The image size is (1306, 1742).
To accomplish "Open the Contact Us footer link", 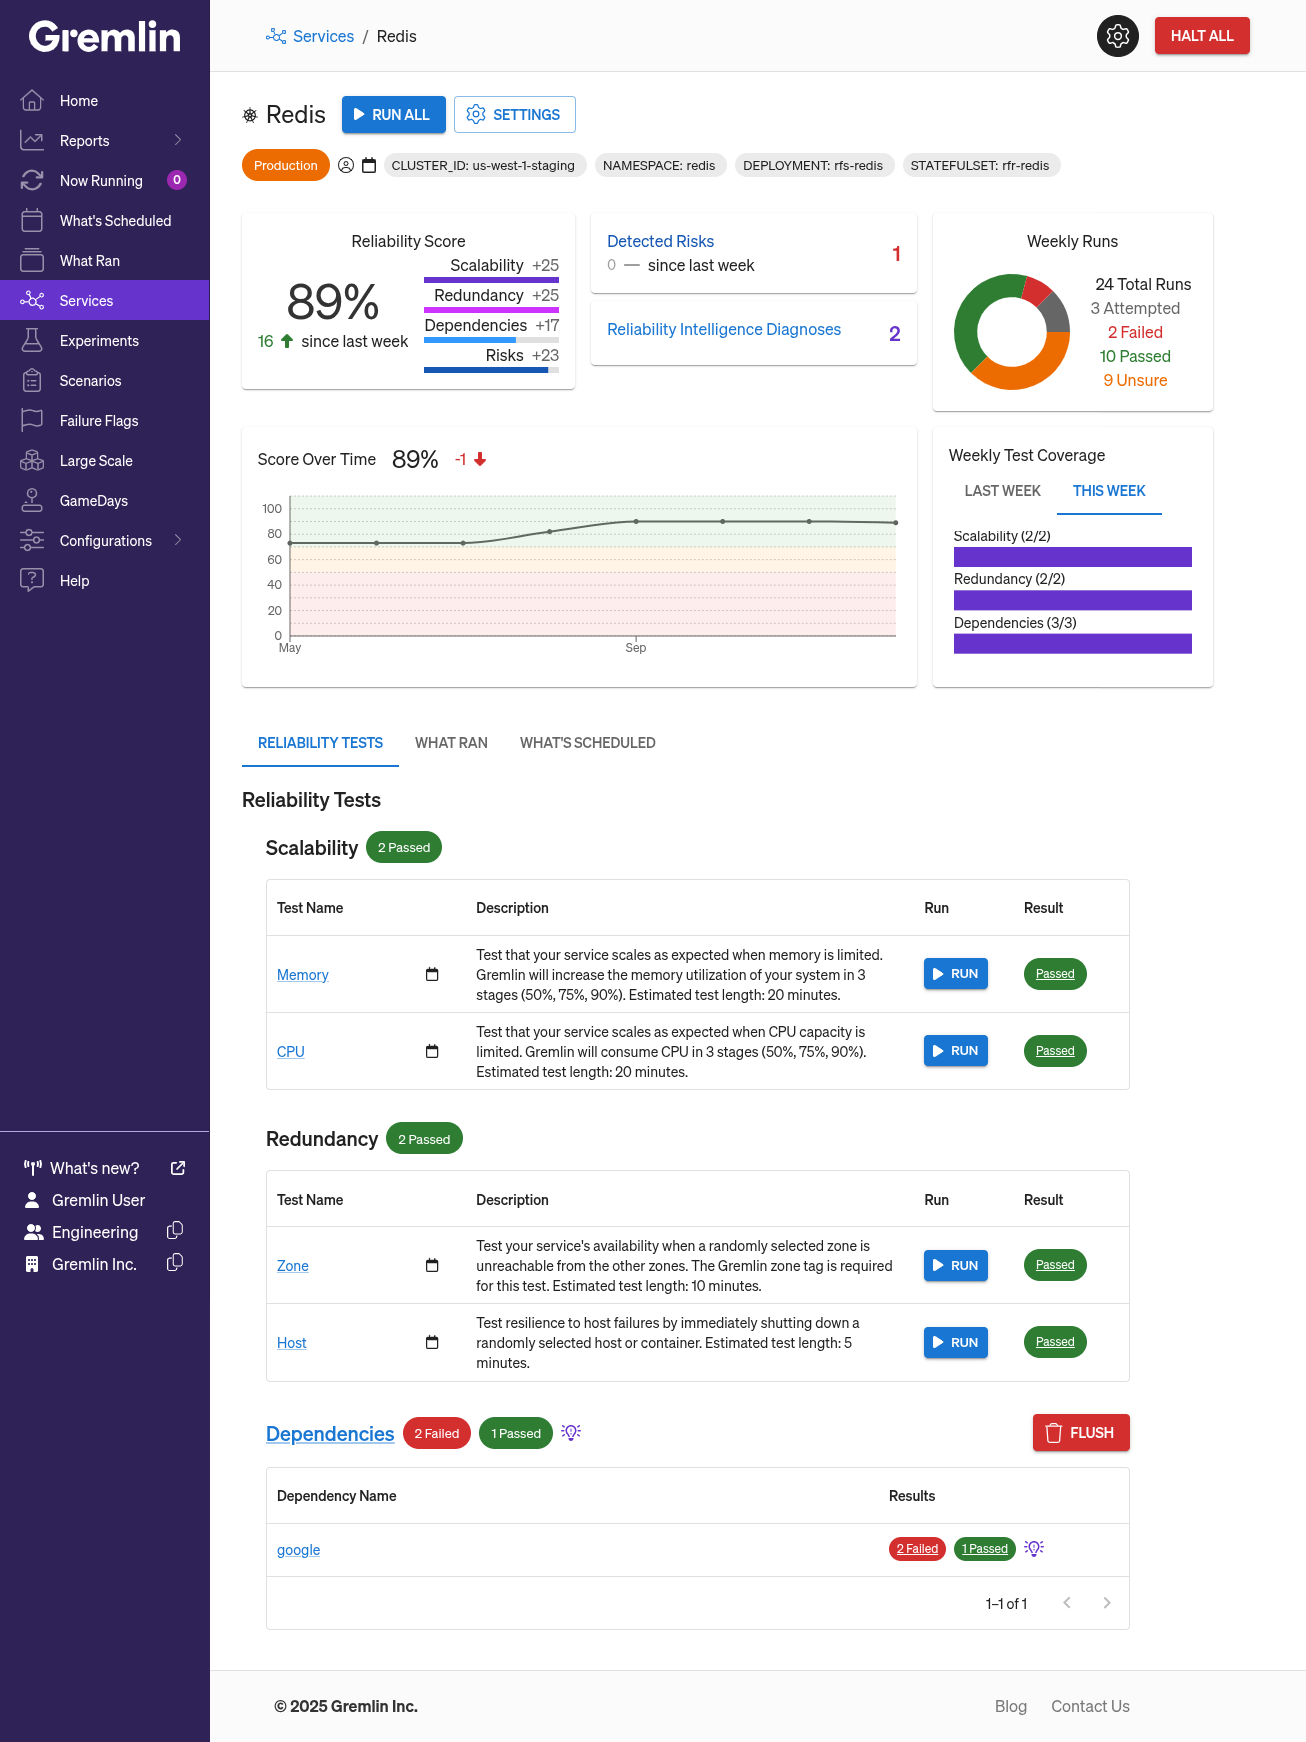I will [x=1090, y=1706].
